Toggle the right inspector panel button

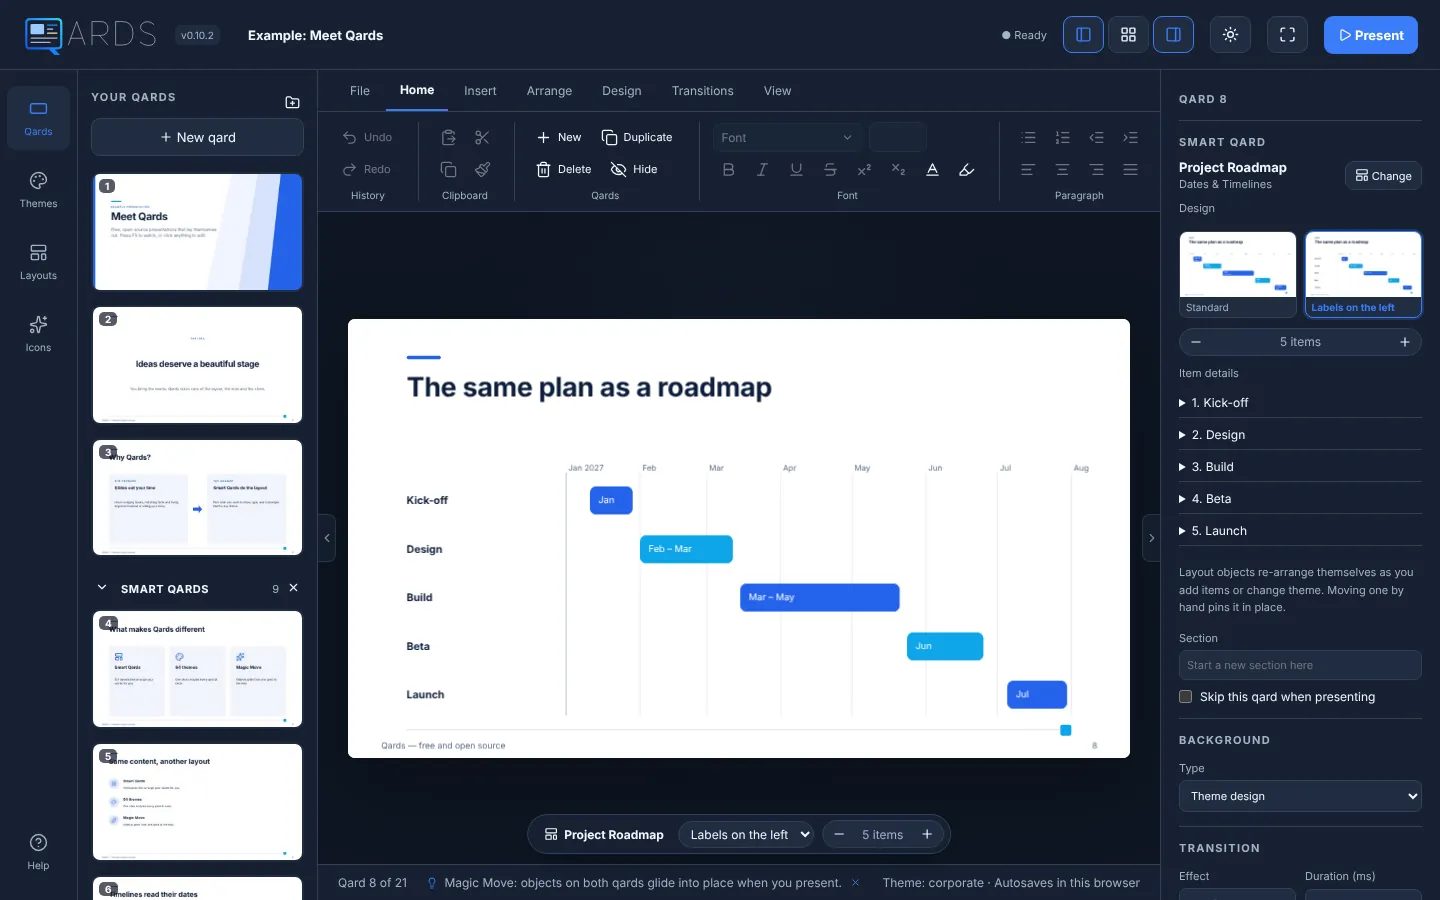(x=1173, y=35)
